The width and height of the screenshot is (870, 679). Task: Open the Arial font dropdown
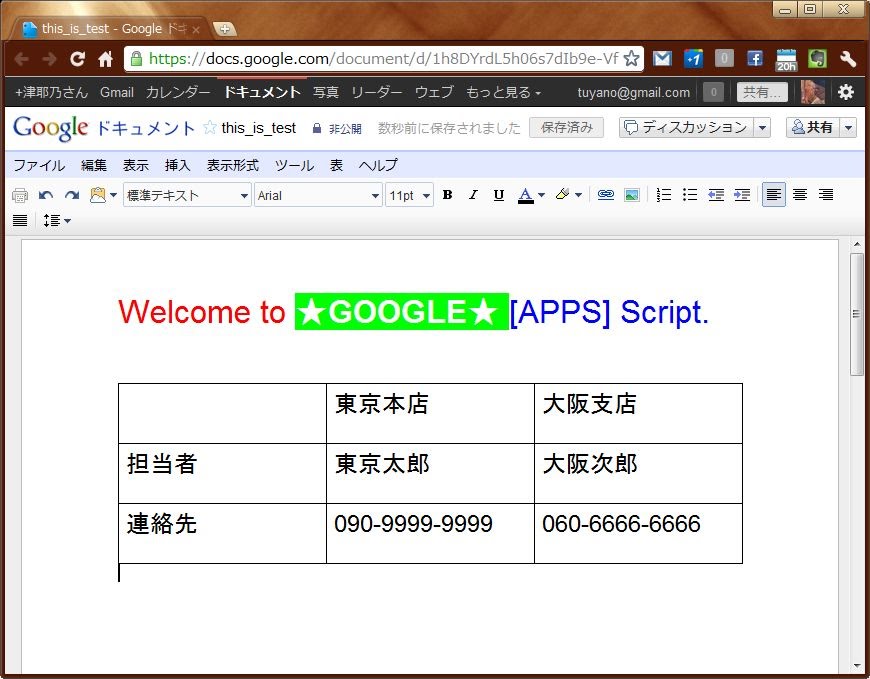[318, 195]
